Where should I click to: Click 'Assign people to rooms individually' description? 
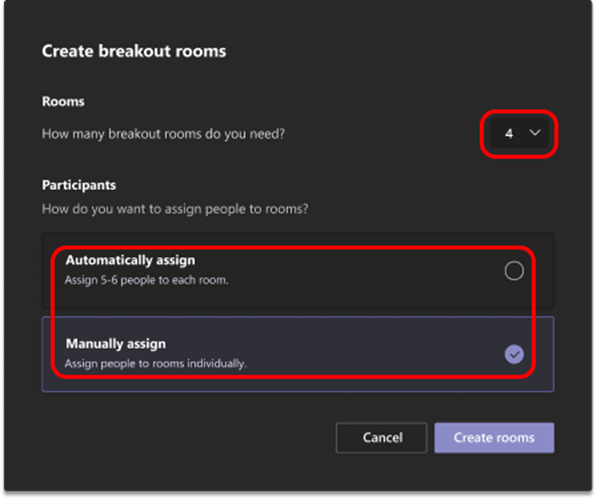pos(156,363)
